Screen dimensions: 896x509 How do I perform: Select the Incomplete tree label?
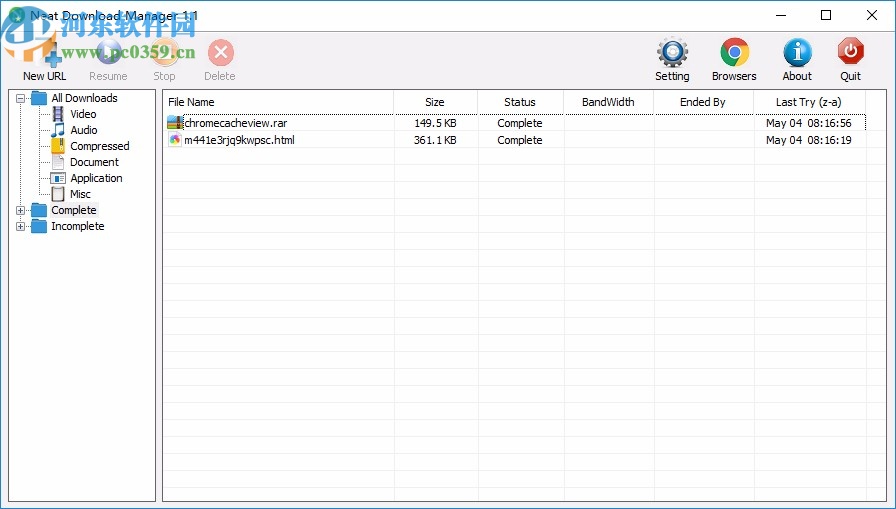click(78, 226)
